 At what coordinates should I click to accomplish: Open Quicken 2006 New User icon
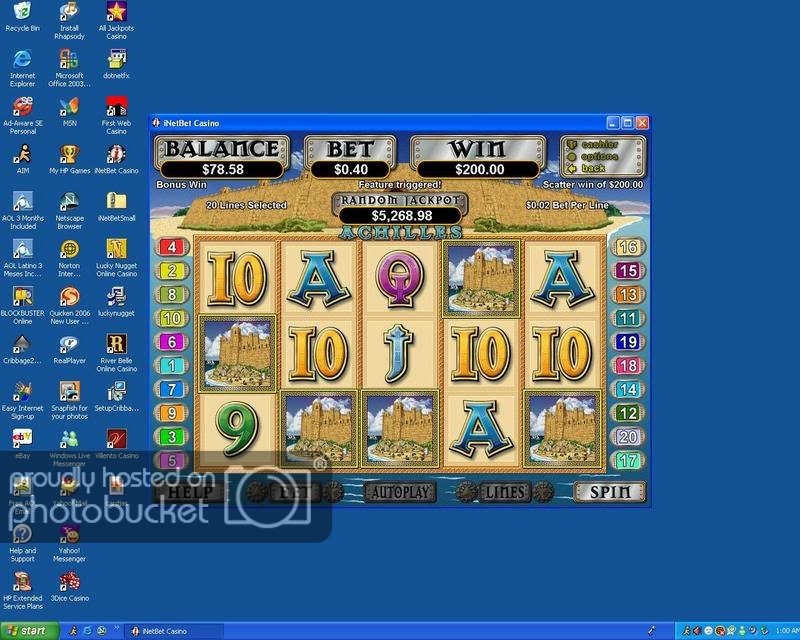pyautogui.click(x=69, y=306)
